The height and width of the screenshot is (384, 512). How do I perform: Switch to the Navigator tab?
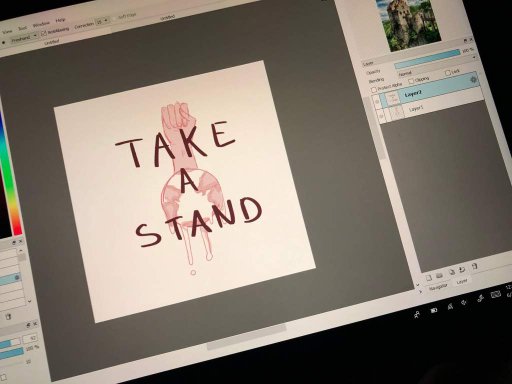[x=438, y=287]
